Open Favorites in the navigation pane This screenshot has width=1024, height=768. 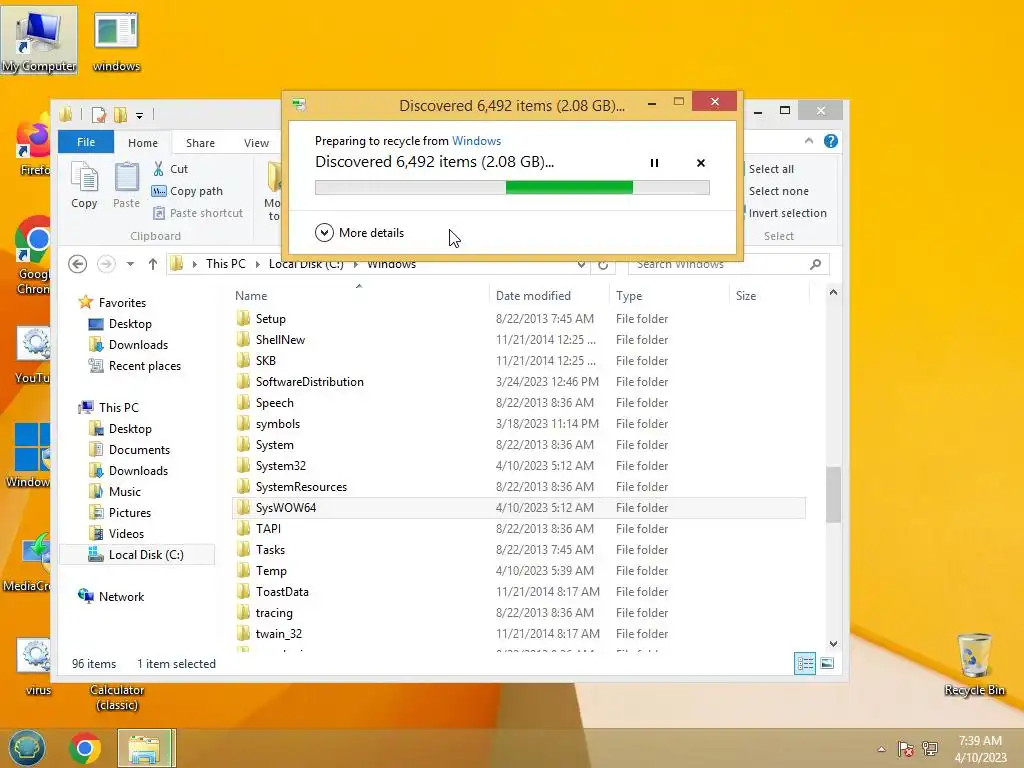point(112,302)
